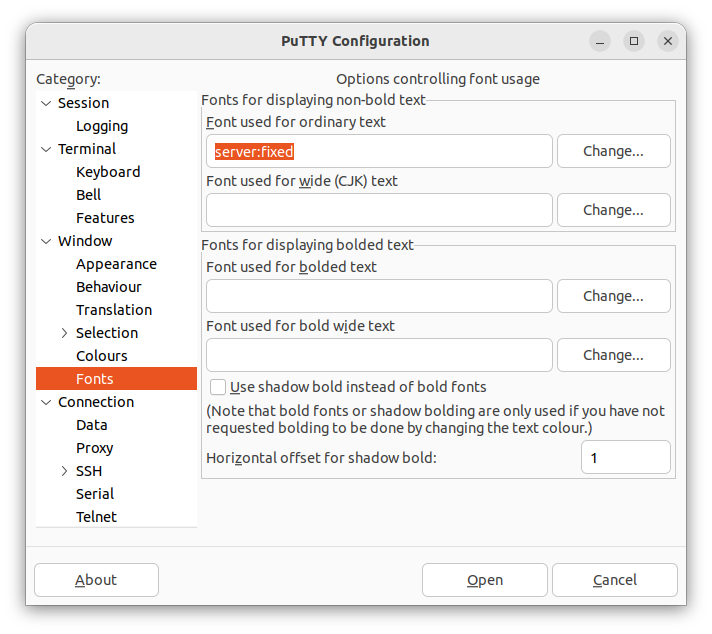This screenshot has width=712, height=634.
Task: Click Change for wide CJK font
Action: click(x=613, y=210)
